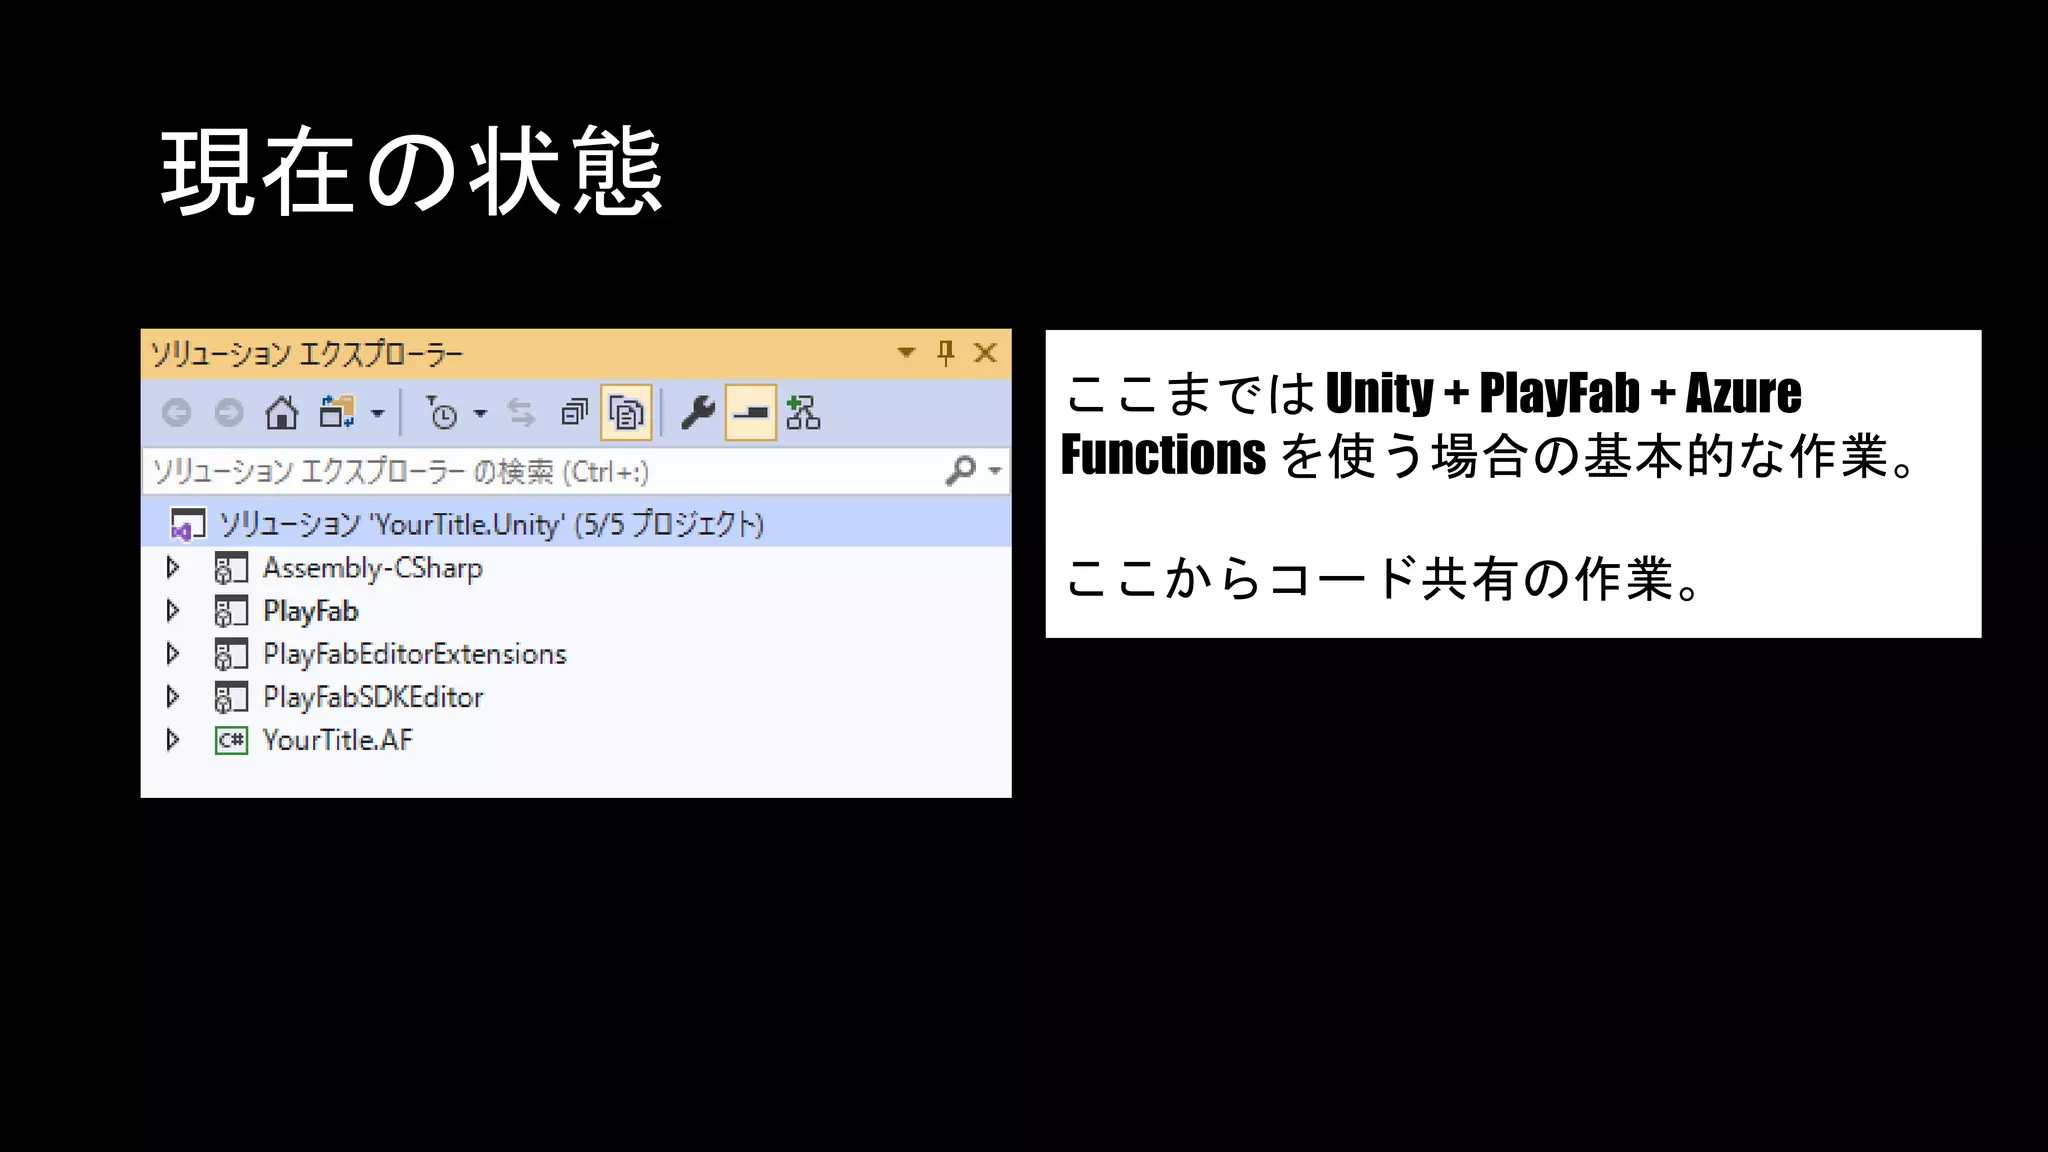Expand the PlayFabEditorExtensions project
Screen dimensions: 2048x1152
173,654
